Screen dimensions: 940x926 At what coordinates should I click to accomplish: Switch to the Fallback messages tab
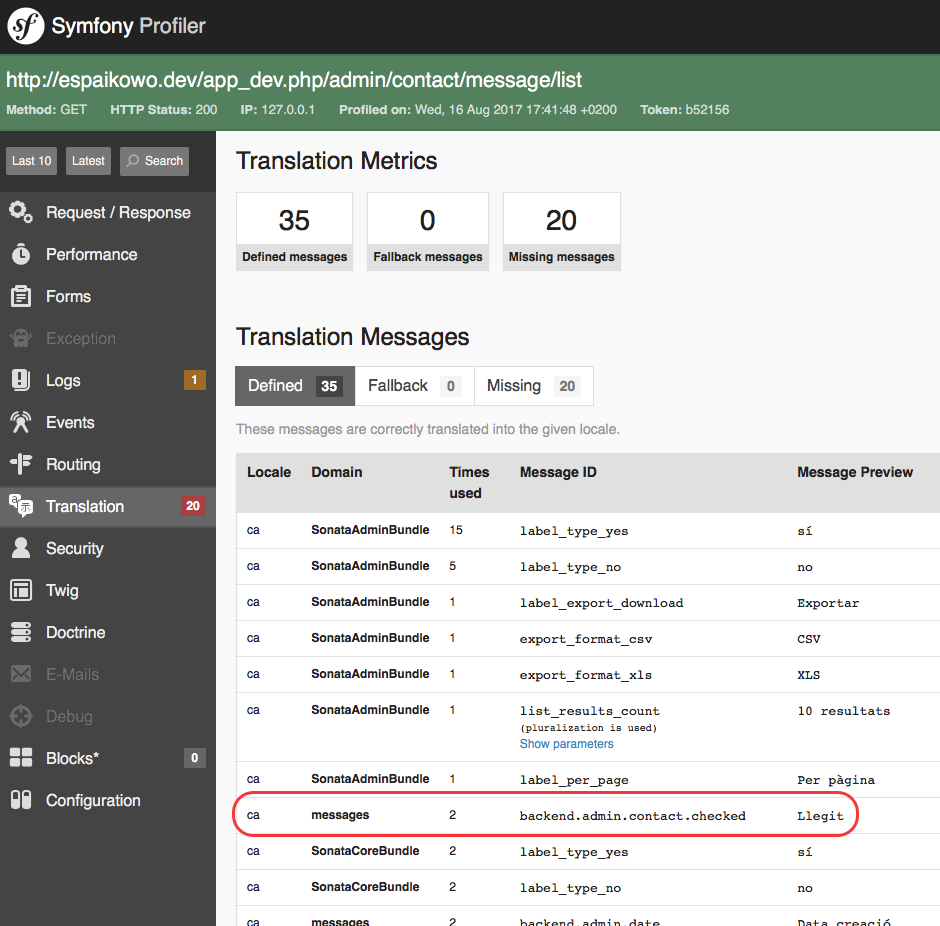[x=414, y=385]
